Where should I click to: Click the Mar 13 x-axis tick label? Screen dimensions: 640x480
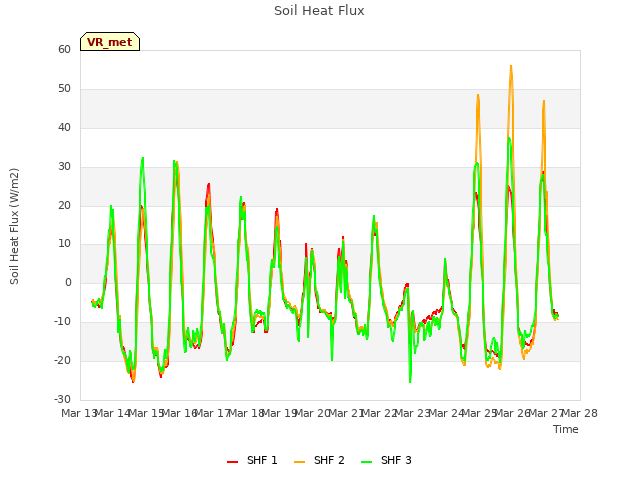(x=78, y=413)
